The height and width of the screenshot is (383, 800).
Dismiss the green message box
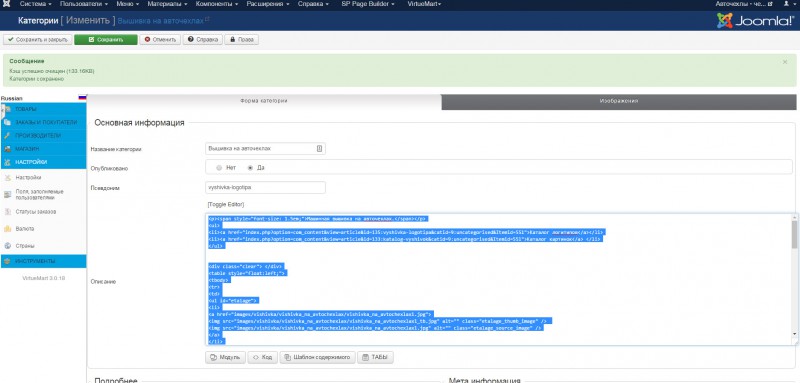785,62
